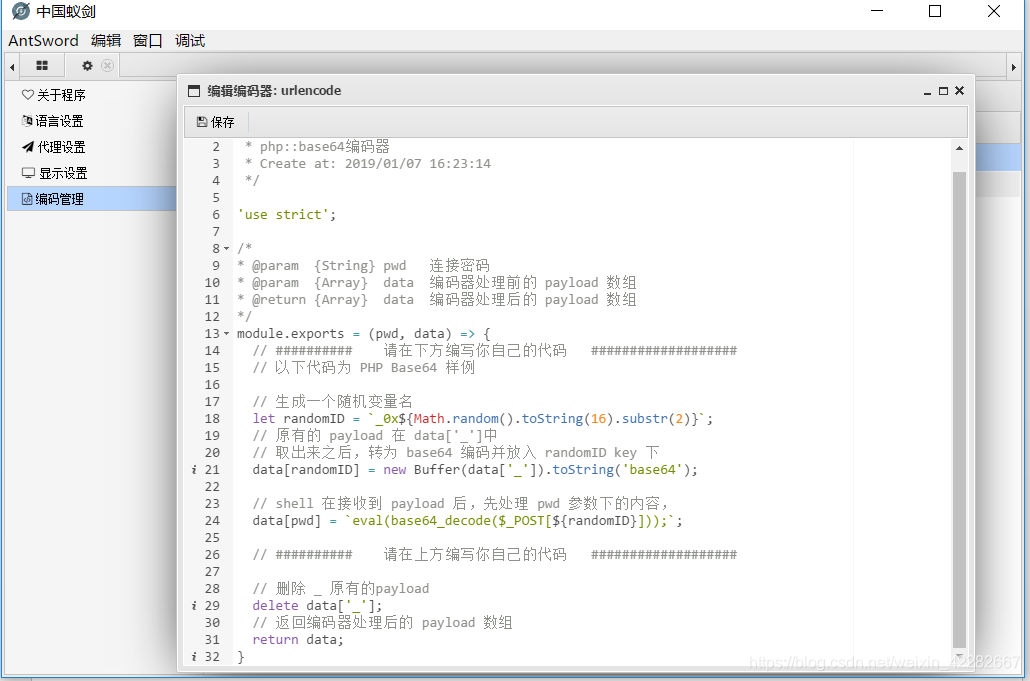This screenshot has width=1030, height=681.
Task: Maximize the urlencode editor dialog
Action: 943,91
